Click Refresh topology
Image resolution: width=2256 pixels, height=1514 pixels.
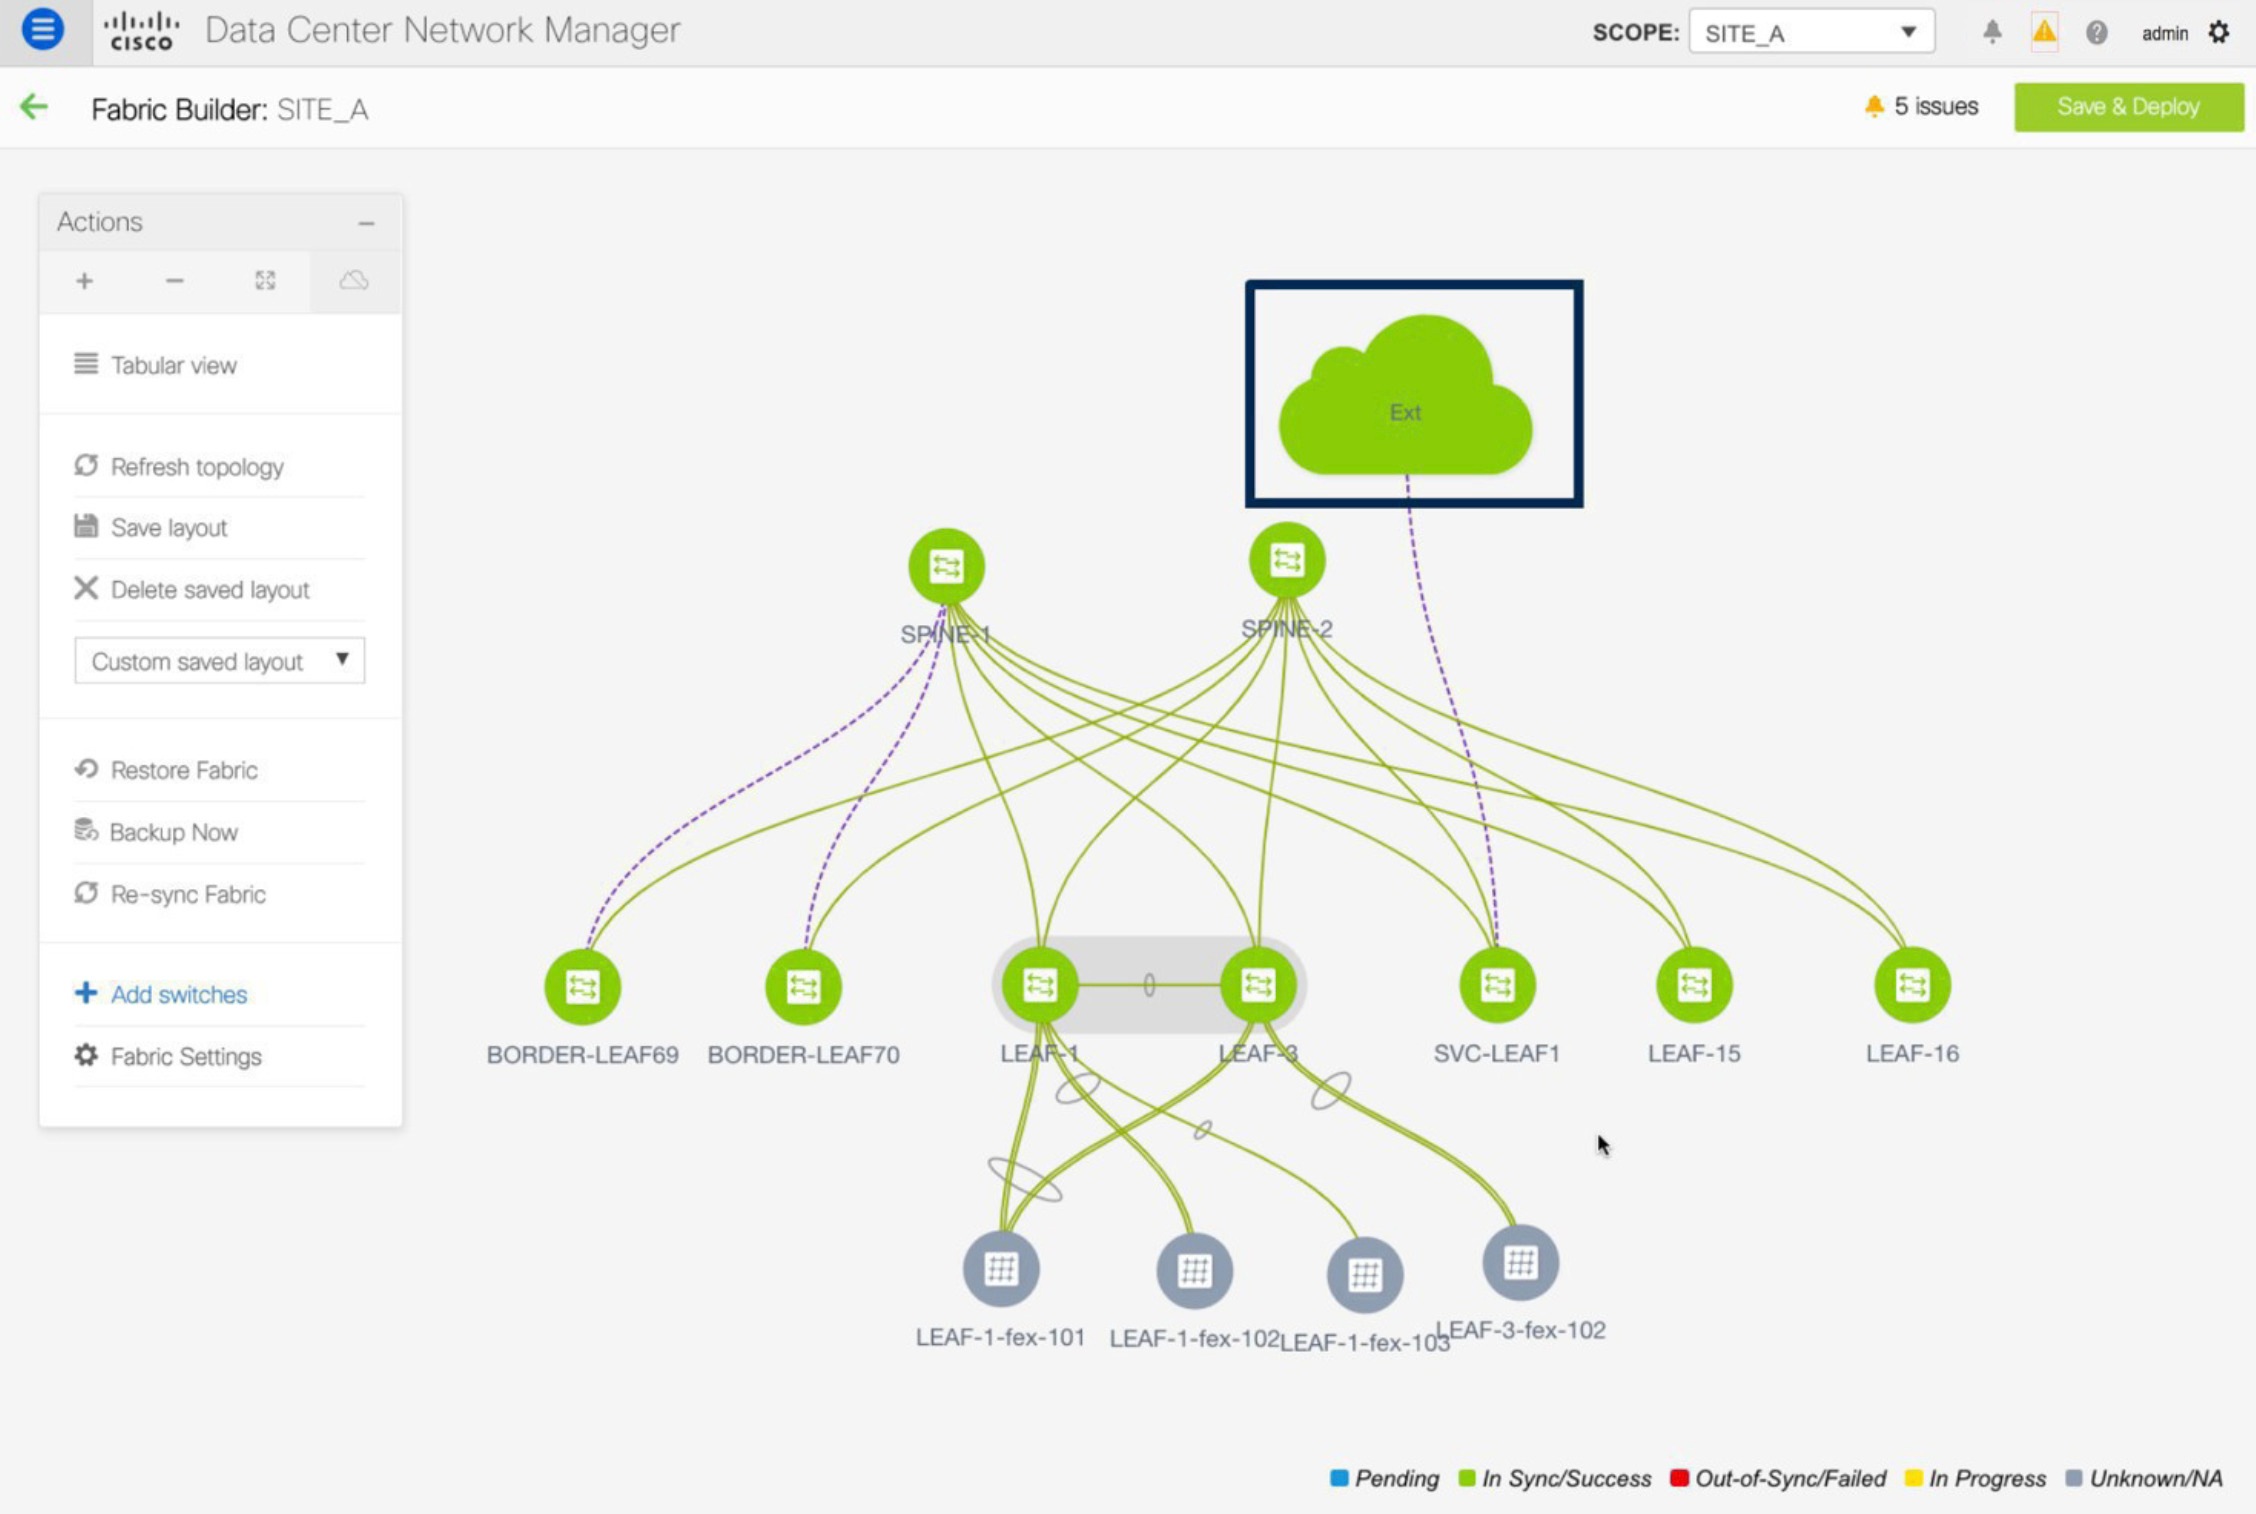point(178,466)
